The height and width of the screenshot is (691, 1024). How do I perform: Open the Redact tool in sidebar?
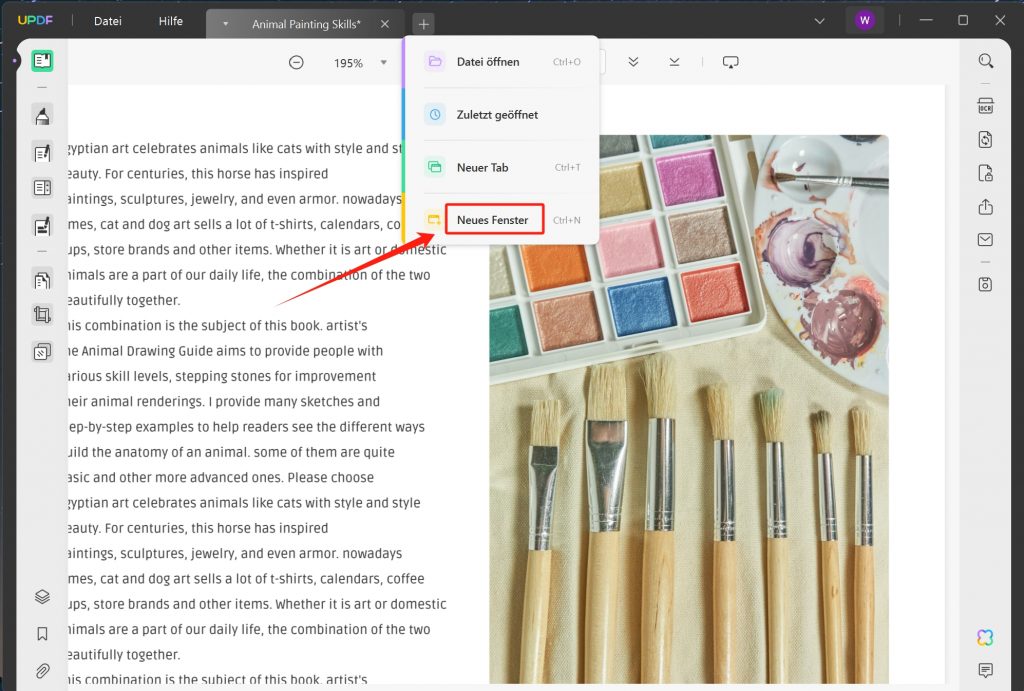click(42, 226)
